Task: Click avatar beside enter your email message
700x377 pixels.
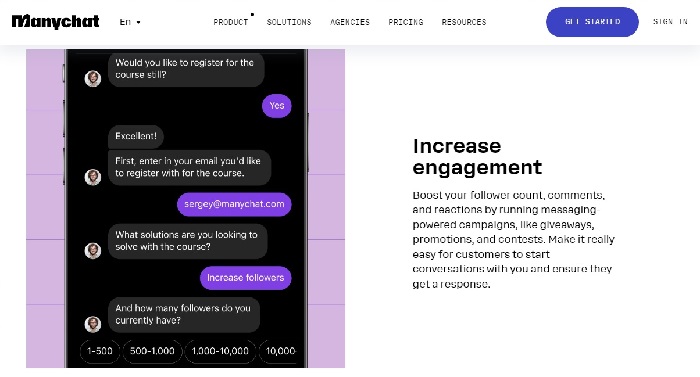Action: coord(93,177)
